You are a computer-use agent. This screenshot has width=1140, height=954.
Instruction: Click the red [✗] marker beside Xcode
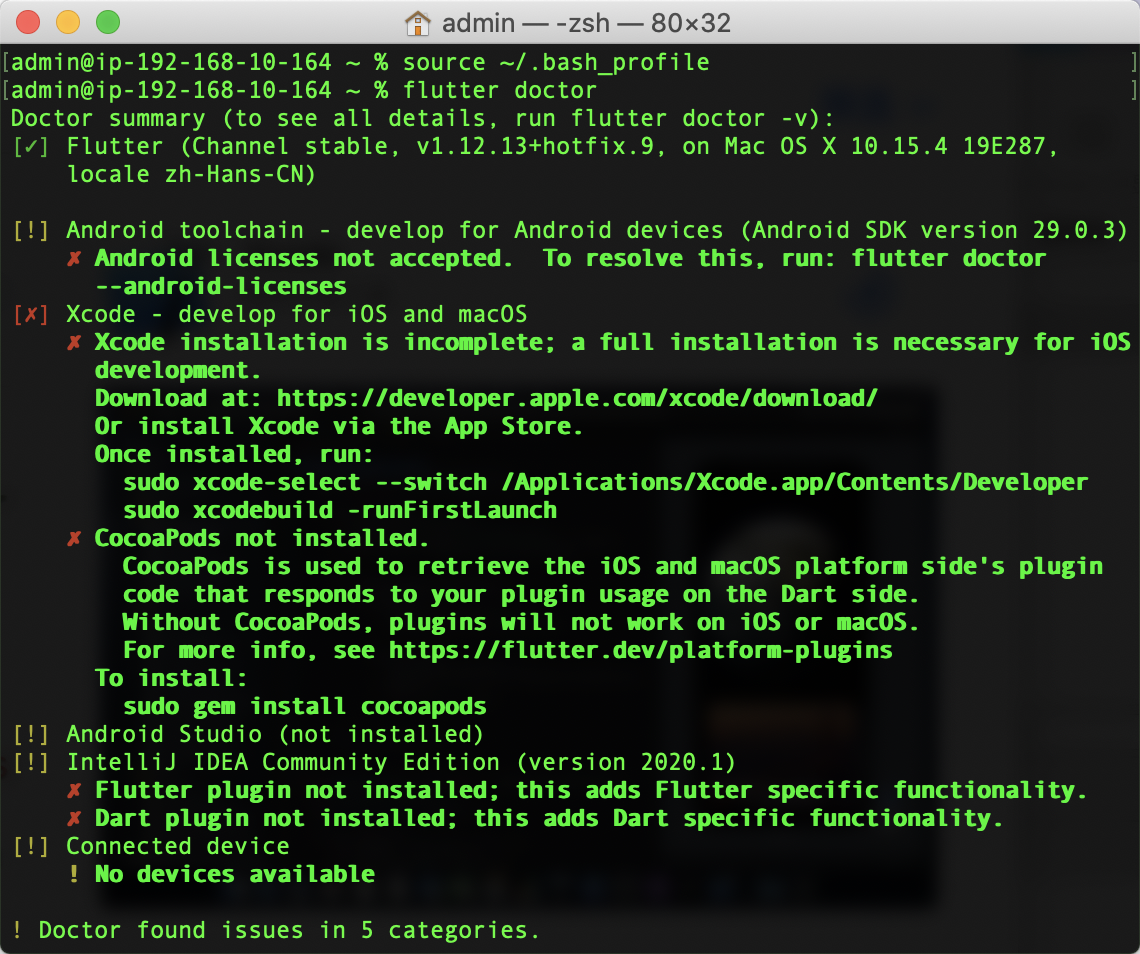[31, 315]
